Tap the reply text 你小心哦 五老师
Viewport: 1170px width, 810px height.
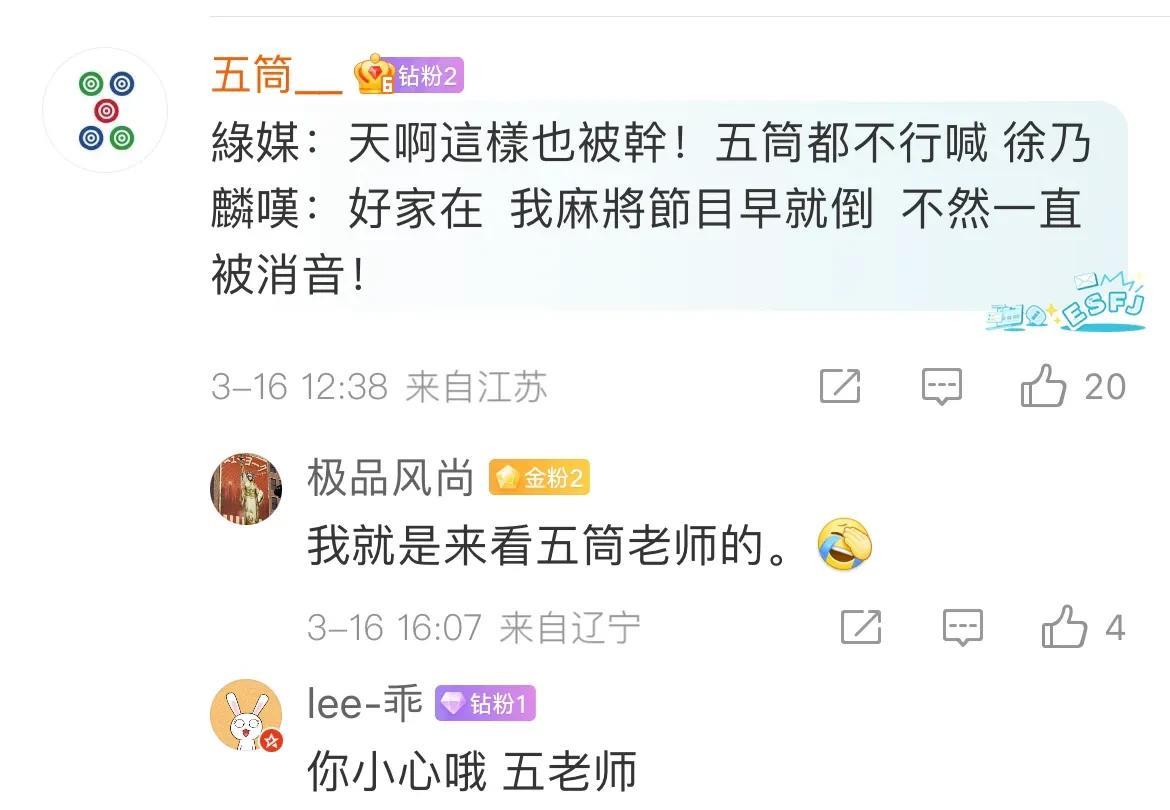pos(472,771)
